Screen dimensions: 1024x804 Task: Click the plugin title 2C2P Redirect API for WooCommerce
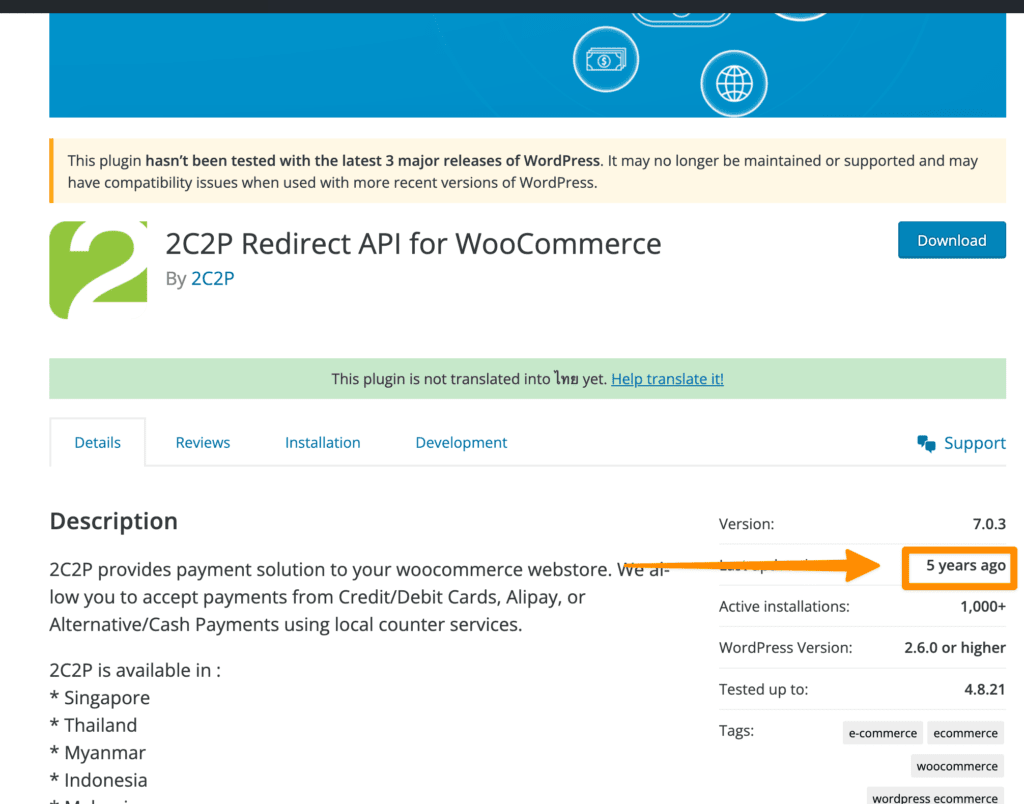pos(413,244)
